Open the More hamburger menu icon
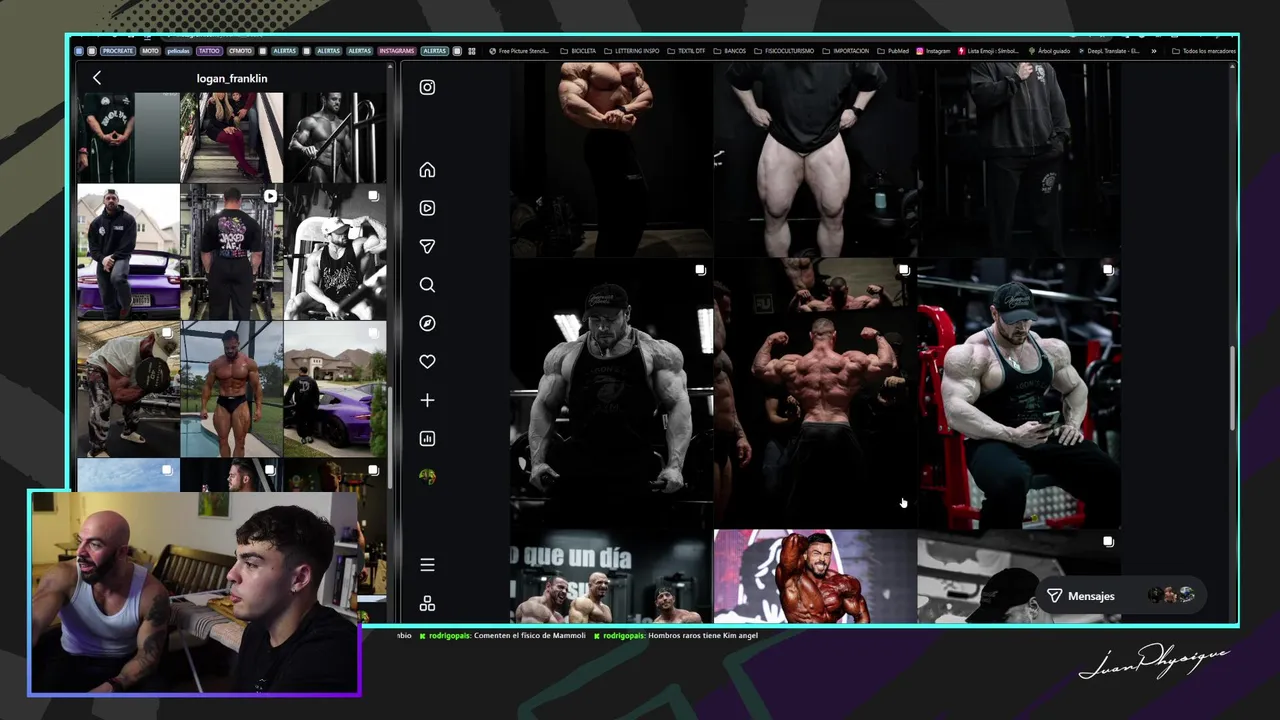Viewport: 1280px width, 720px height. [x=427, y=565]
